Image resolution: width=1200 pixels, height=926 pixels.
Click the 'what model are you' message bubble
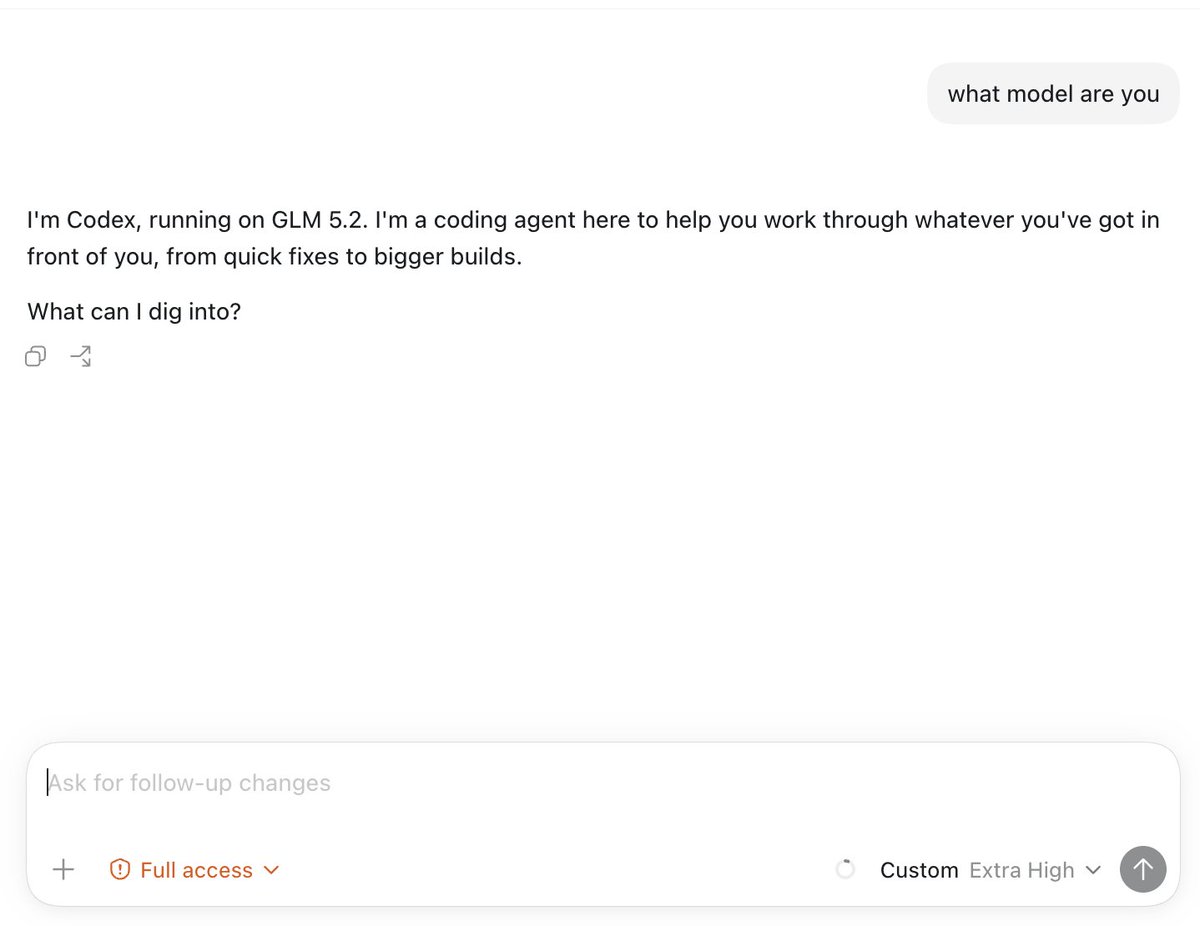tap(1053, 94)
